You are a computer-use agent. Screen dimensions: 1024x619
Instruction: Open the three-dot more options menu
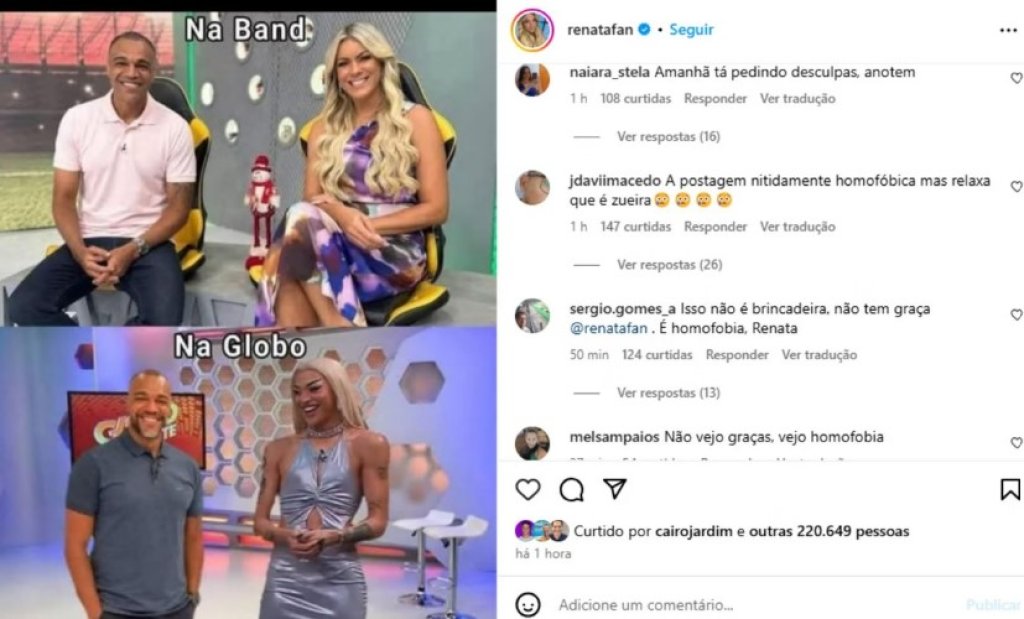coord(1008,31)
